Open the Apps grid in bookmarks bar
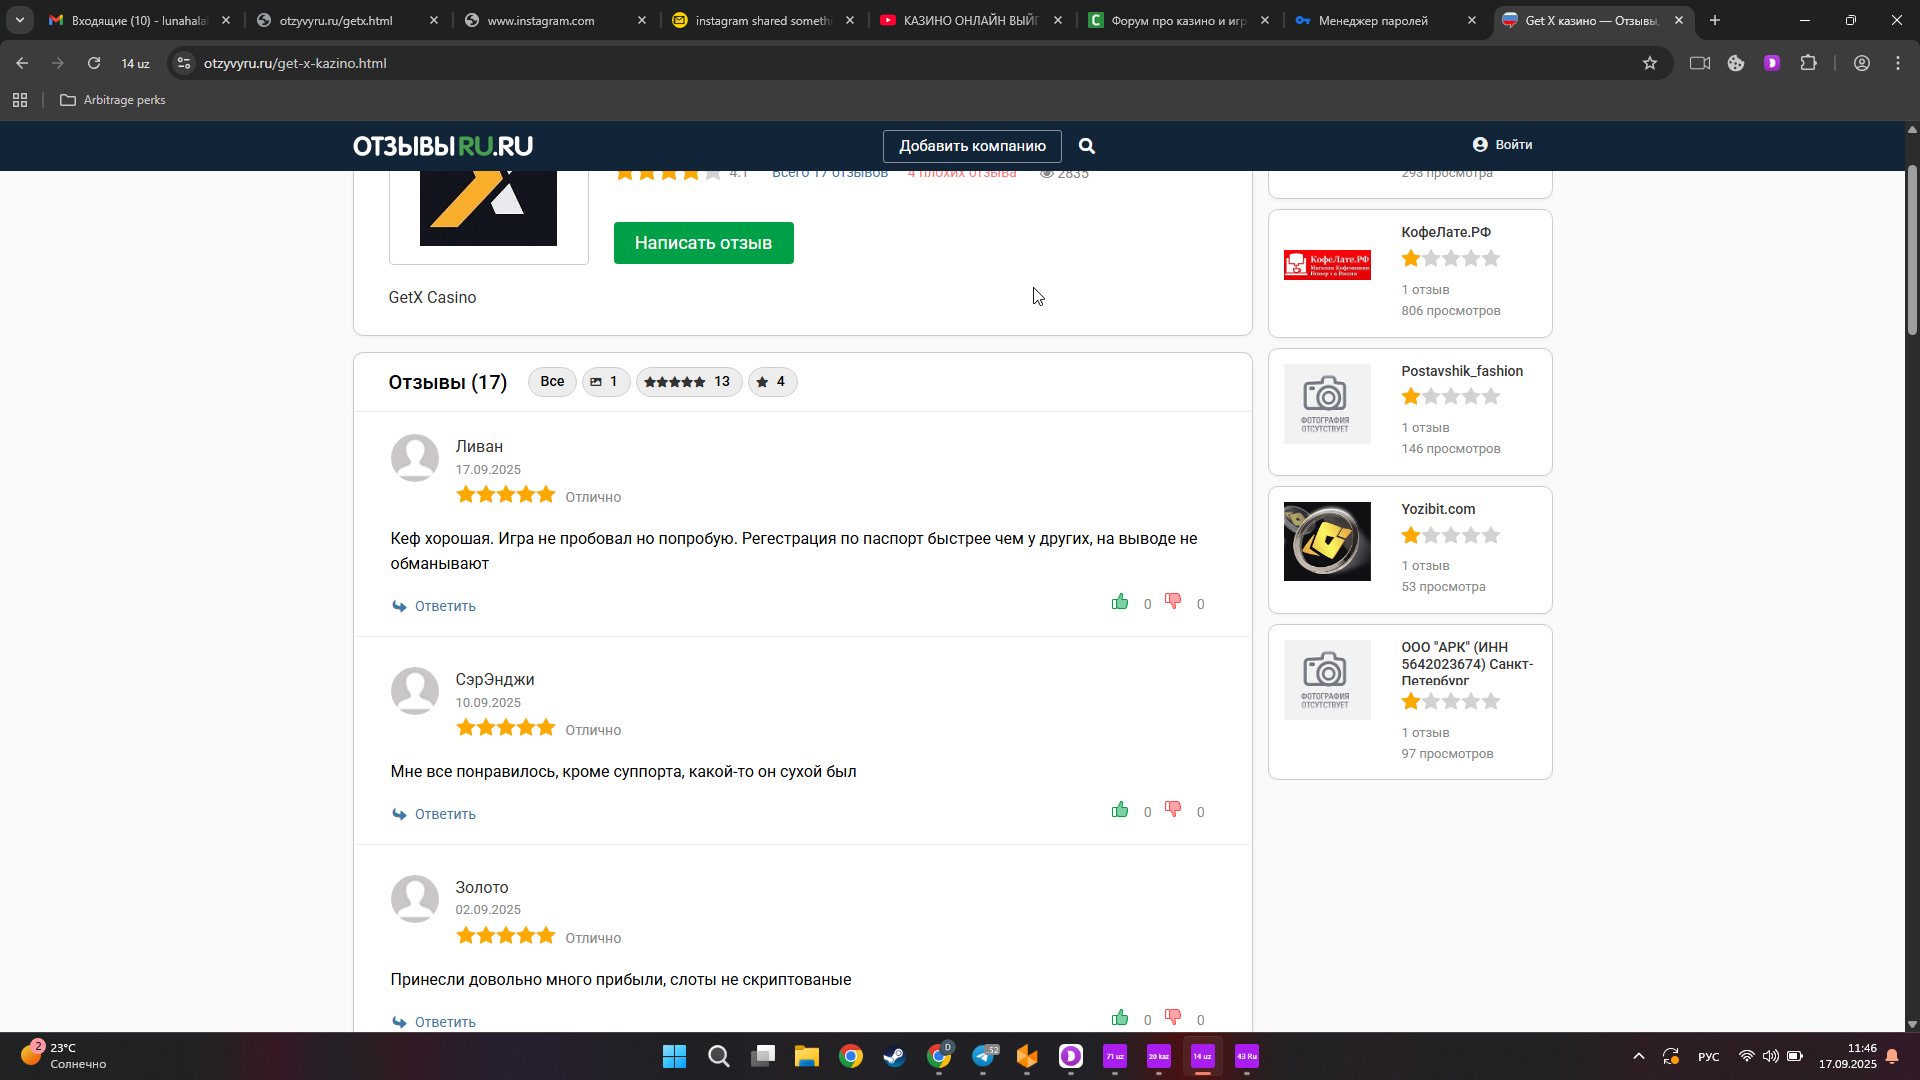The image size is (1920, 1080). (x=20, y=100)
